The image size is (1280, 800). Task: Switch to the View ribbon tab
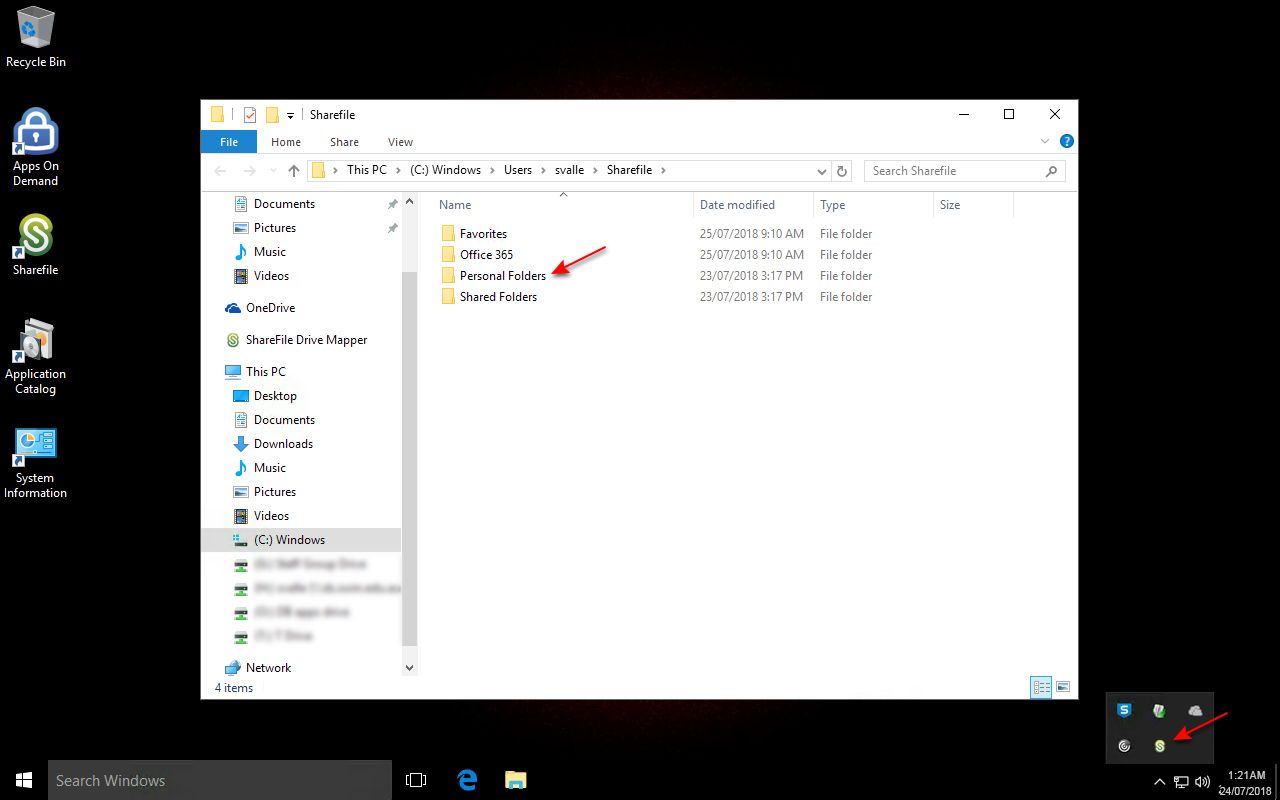(400, 142)
